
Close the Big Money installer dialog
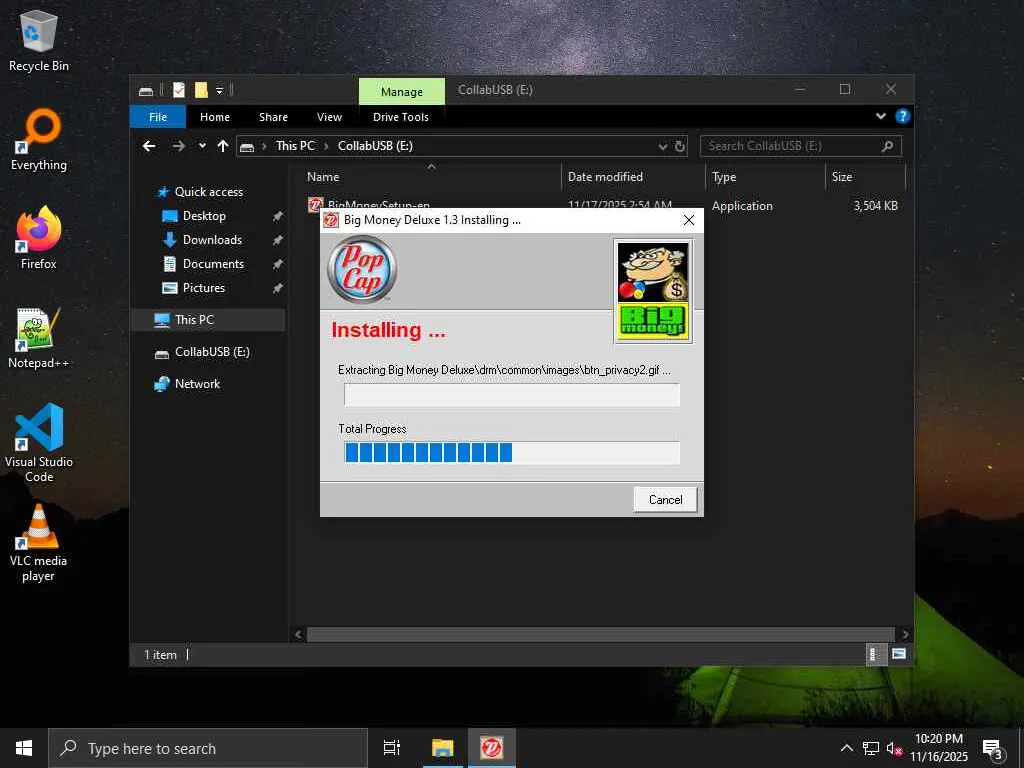(x=688, y=220)
